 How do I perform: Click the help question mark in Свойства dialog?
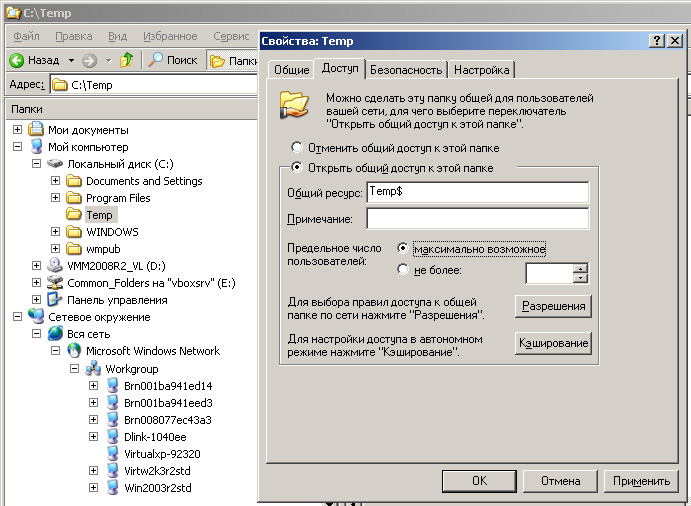tap(657, 41)
